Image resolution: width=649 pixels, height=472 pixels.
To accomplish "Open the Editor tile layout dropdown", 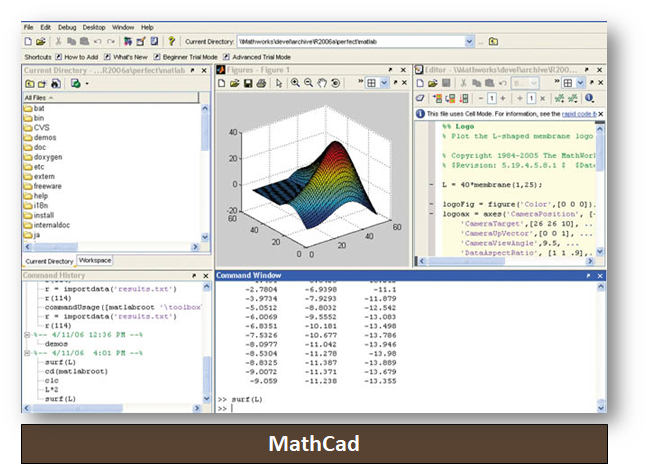I will pos(580,83).
